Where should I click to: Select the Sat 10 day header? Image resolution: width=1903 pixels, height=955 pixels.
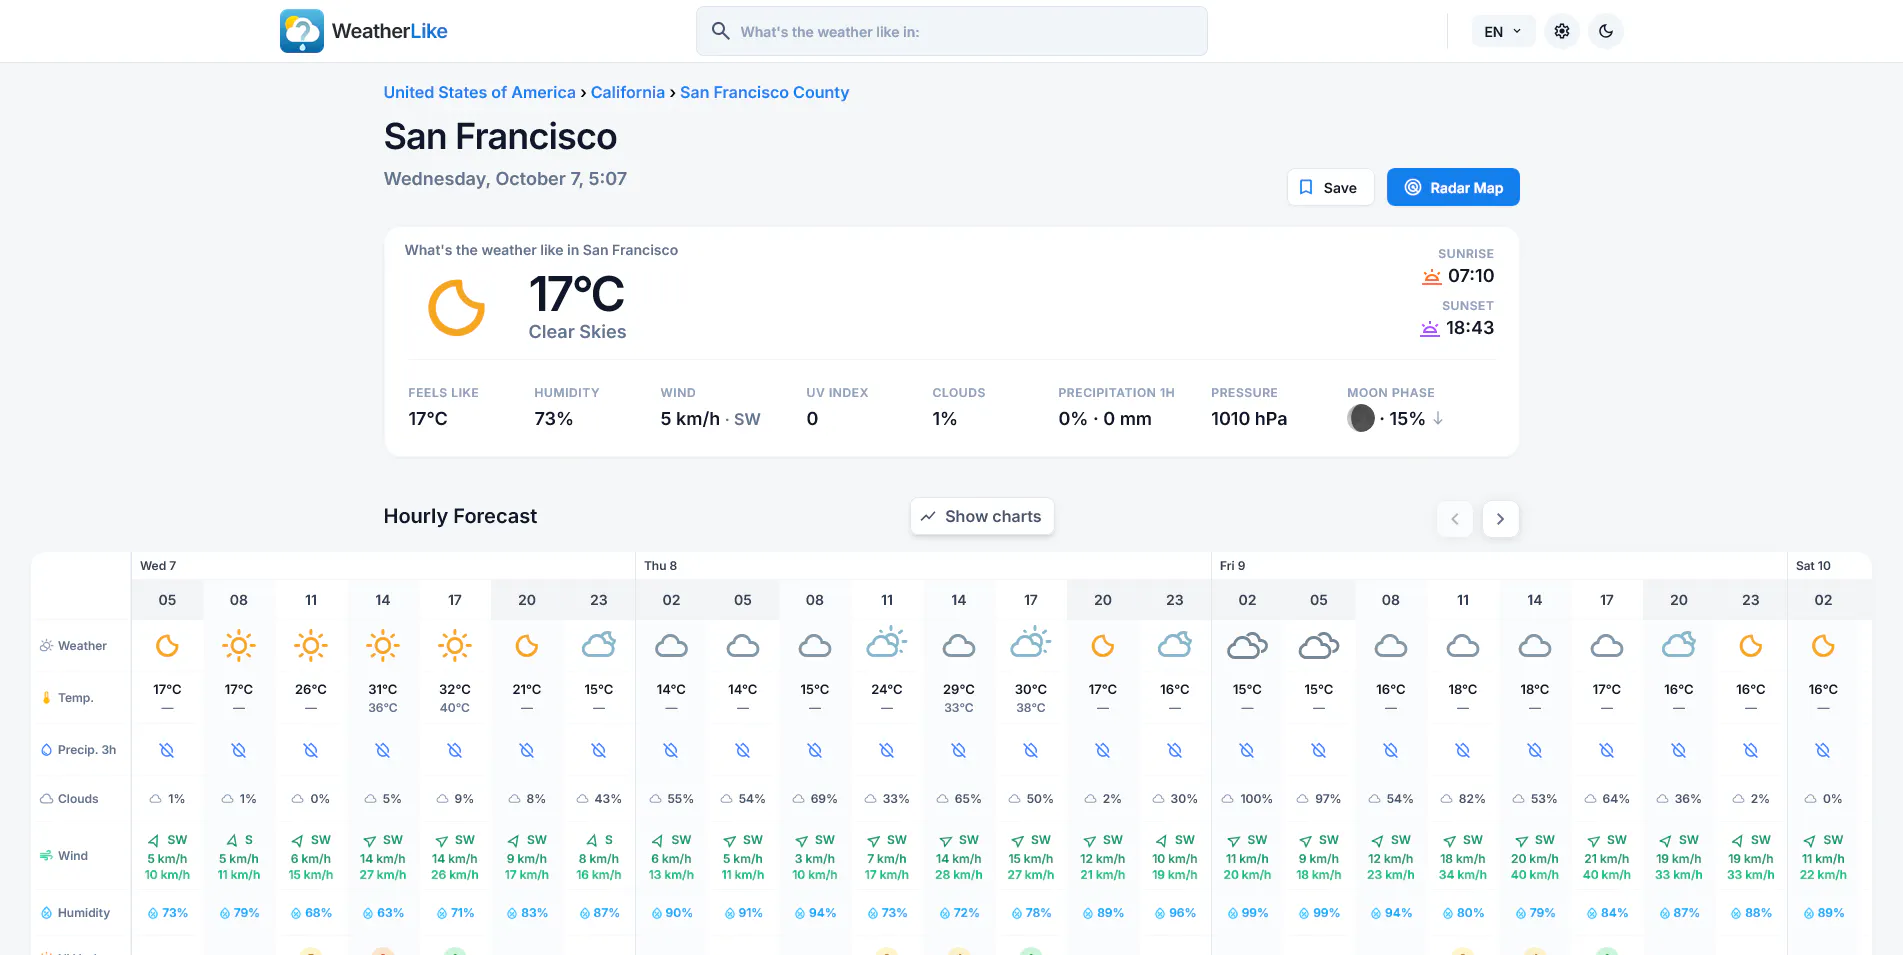click(x=1813, y=566)
